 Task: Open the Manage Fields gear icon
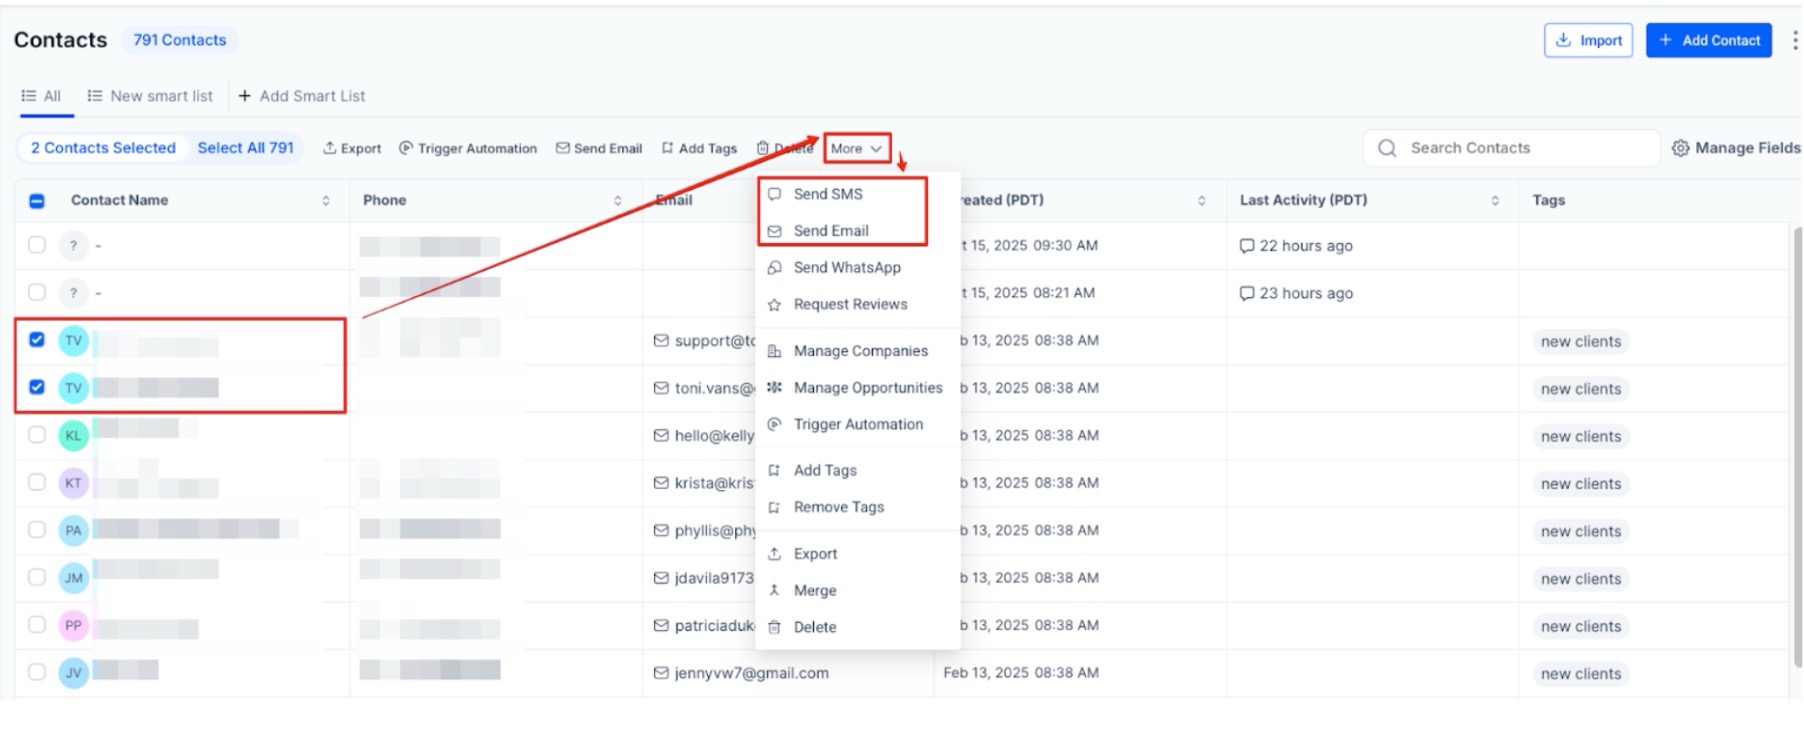pos(1680,148)
